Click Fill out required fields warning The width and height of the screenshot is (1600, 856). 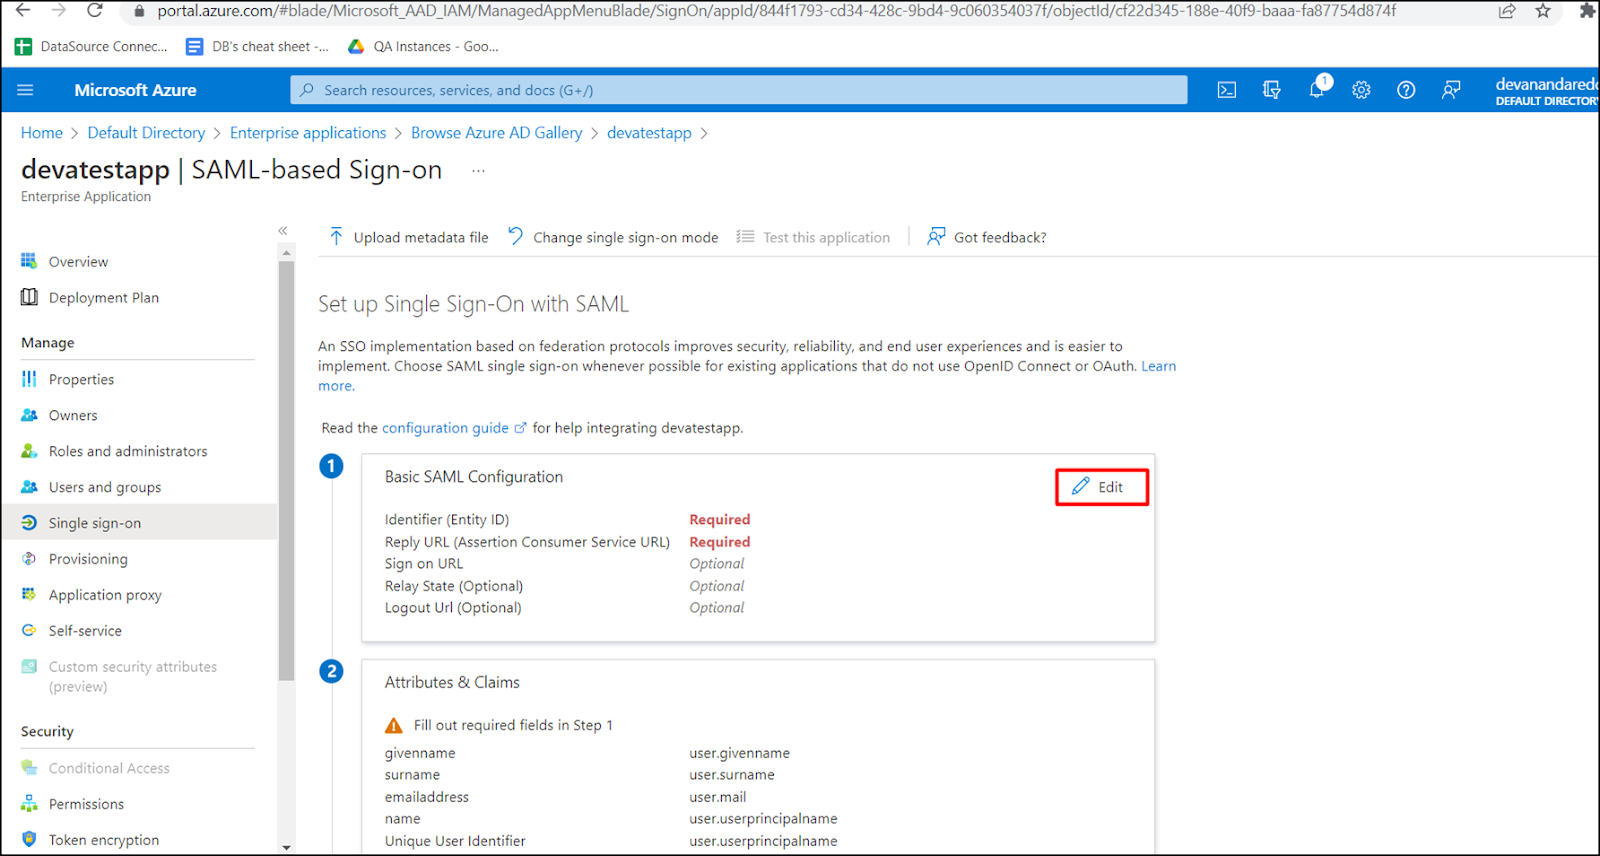click(499, 725)
